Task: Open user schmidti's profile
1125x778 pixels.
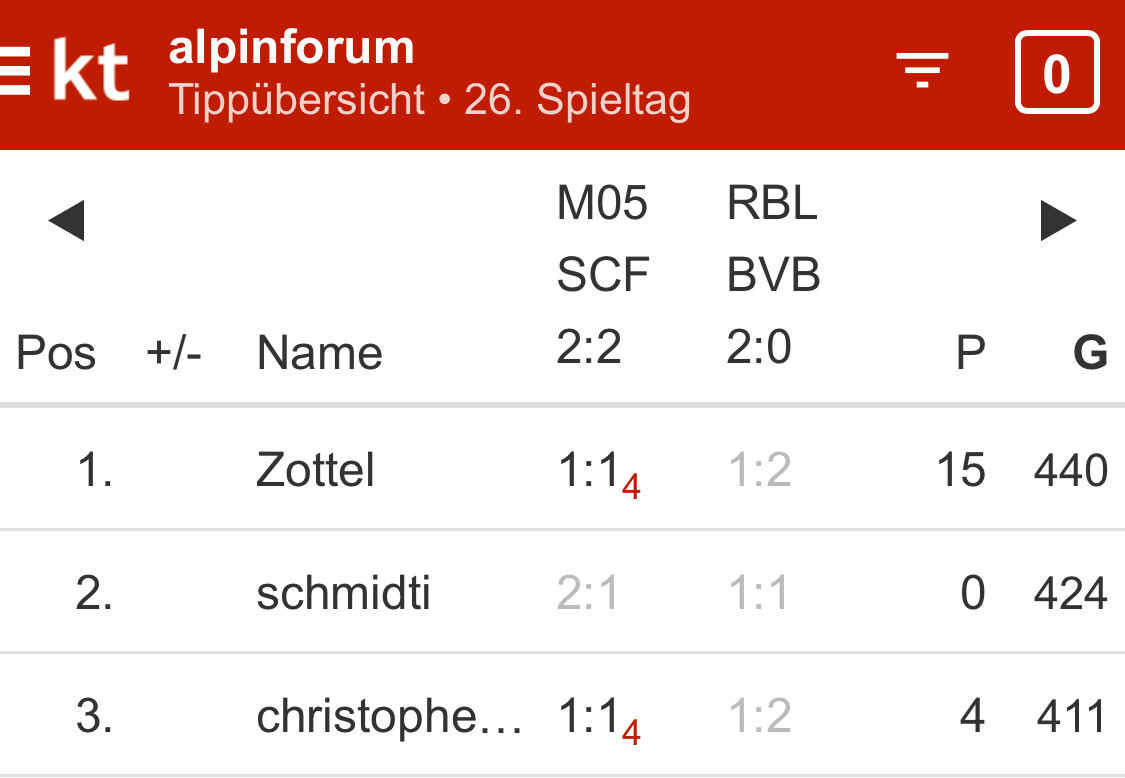Action: 343,594
